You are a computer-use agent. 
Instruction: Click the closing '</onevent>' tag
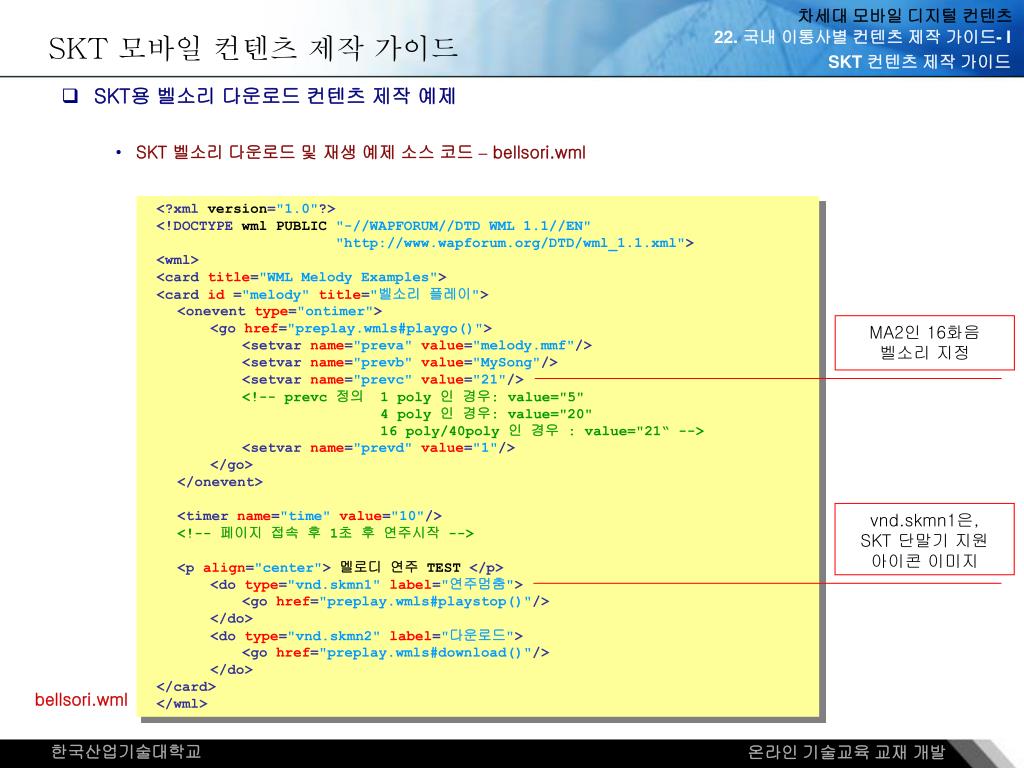(219, 482)
